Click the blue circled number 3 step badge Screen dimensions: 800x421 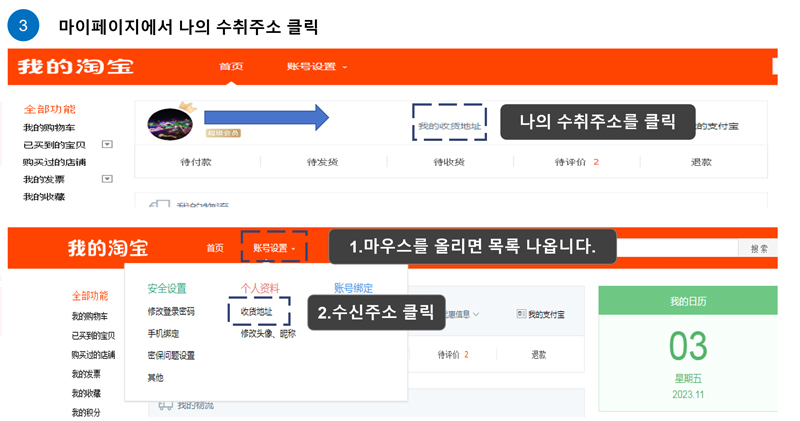click(x=23, y=24)
